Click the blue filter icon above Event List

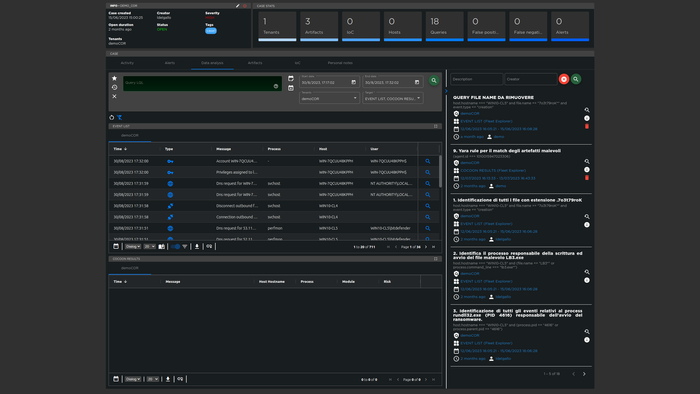[120, 117]
